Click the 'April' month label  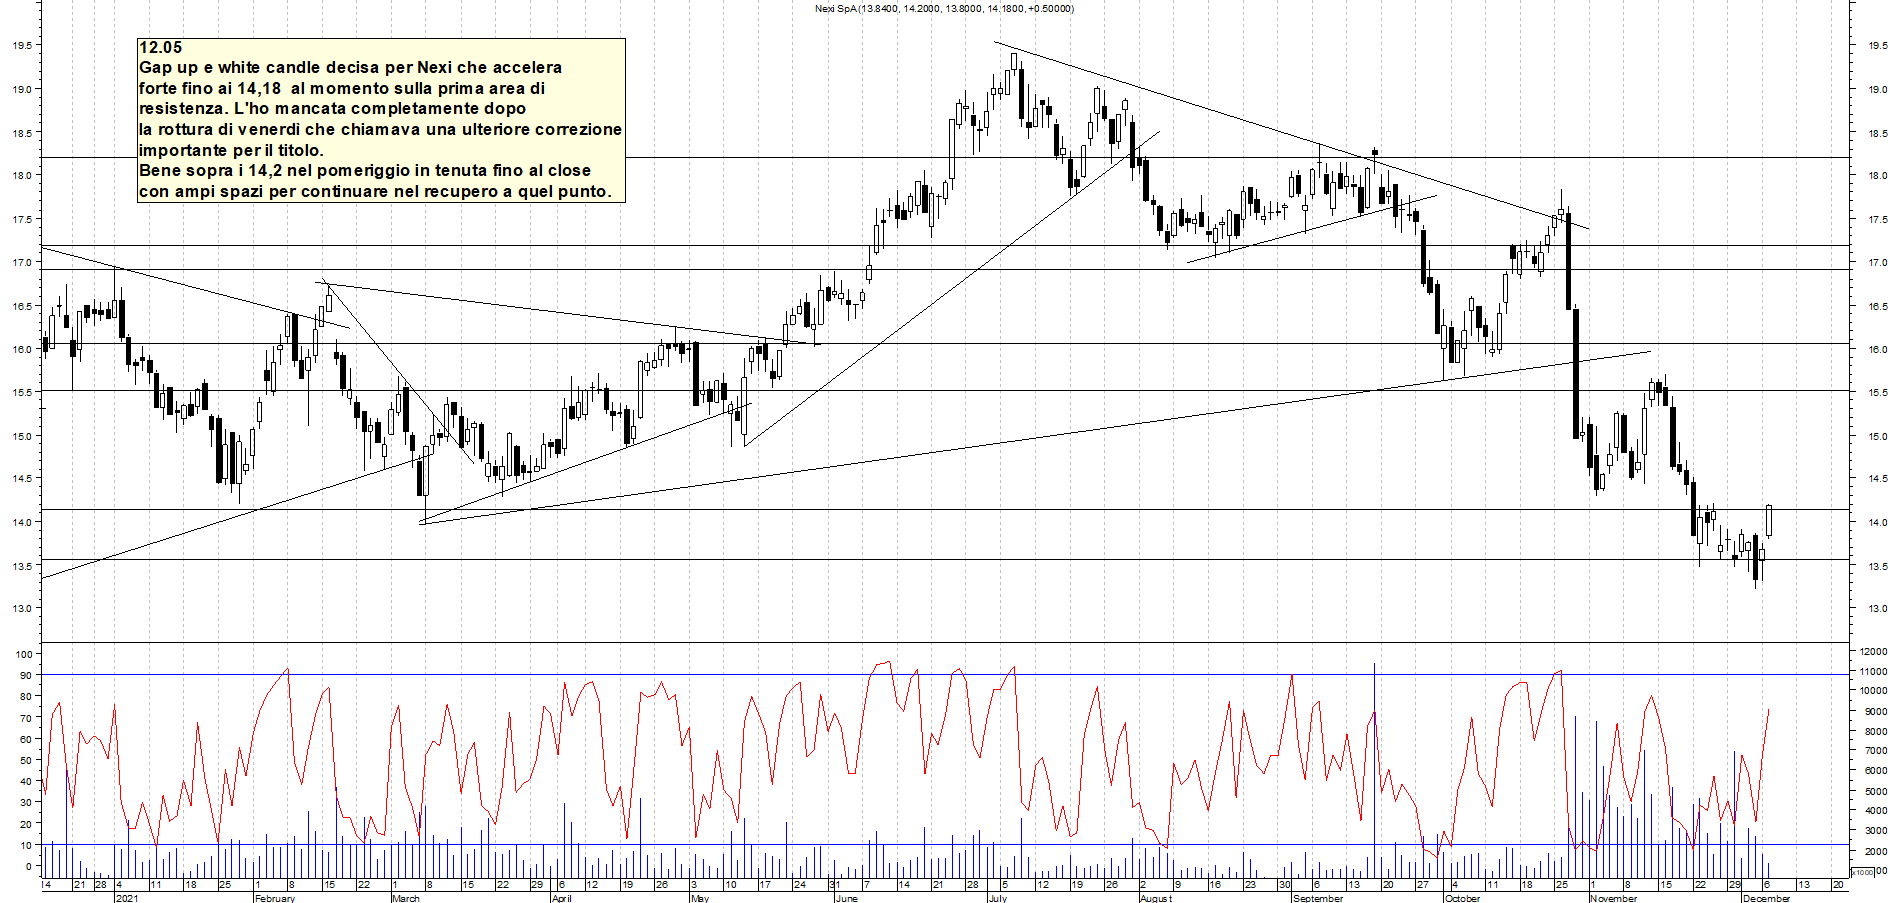(x=562, y=898)
